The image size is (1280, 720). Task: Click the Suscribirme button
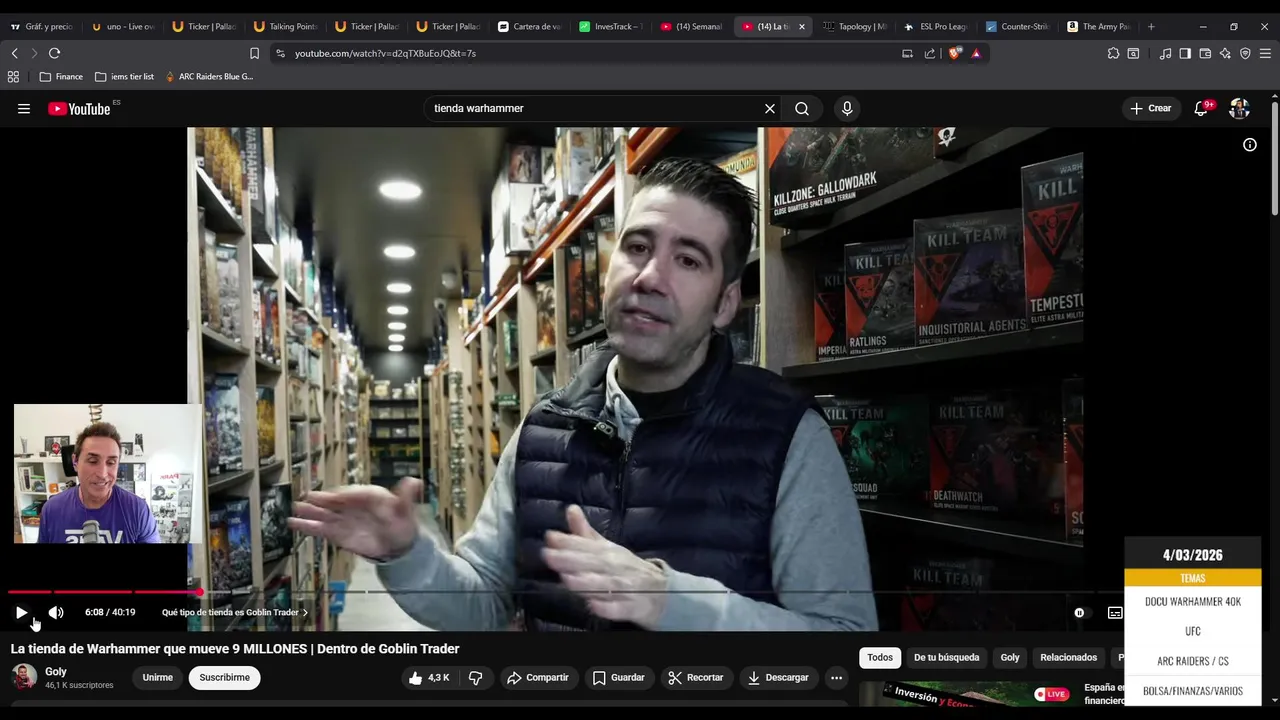224,677
